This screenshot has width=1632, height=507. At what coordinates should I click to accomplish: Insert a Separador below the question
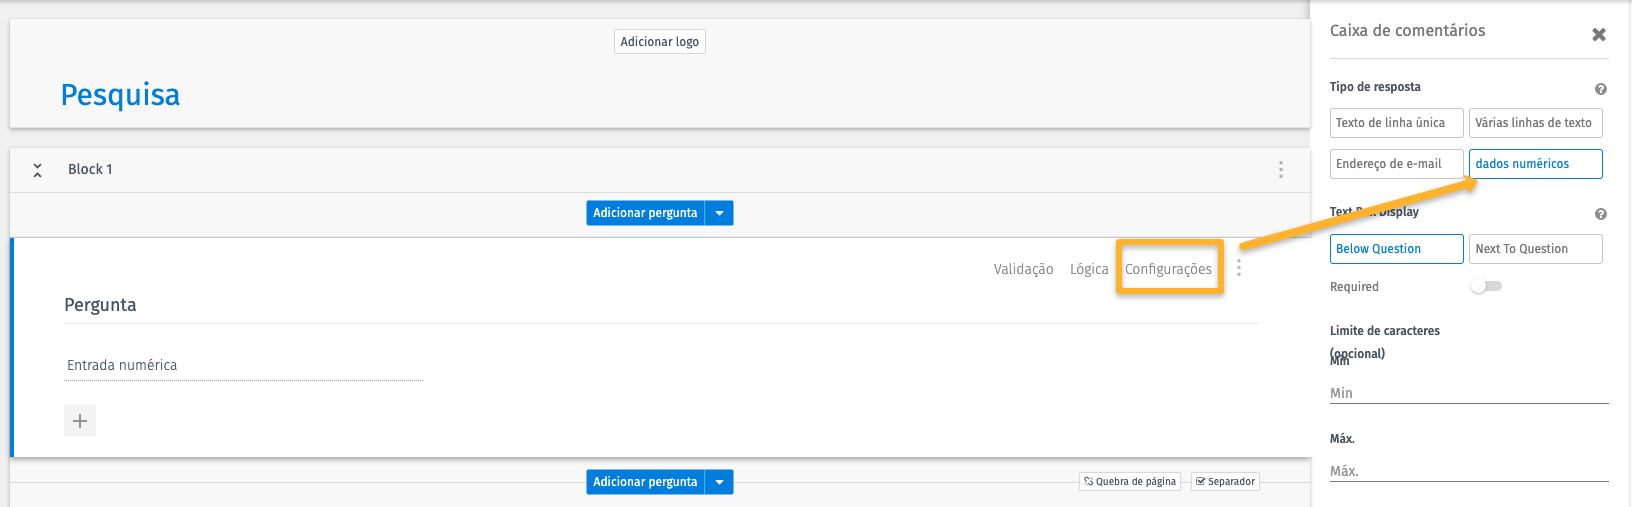(1226, 482)
